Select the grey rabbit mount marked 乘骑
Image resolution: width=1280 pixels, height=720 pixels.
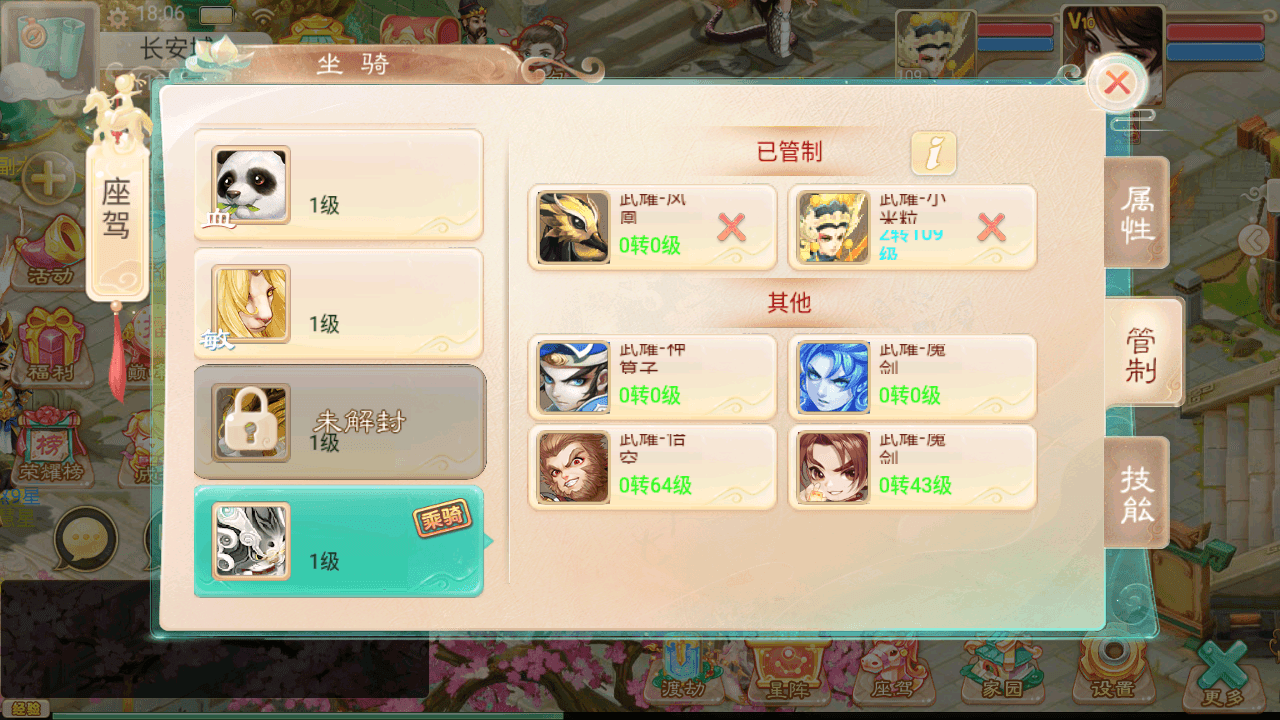339,541
